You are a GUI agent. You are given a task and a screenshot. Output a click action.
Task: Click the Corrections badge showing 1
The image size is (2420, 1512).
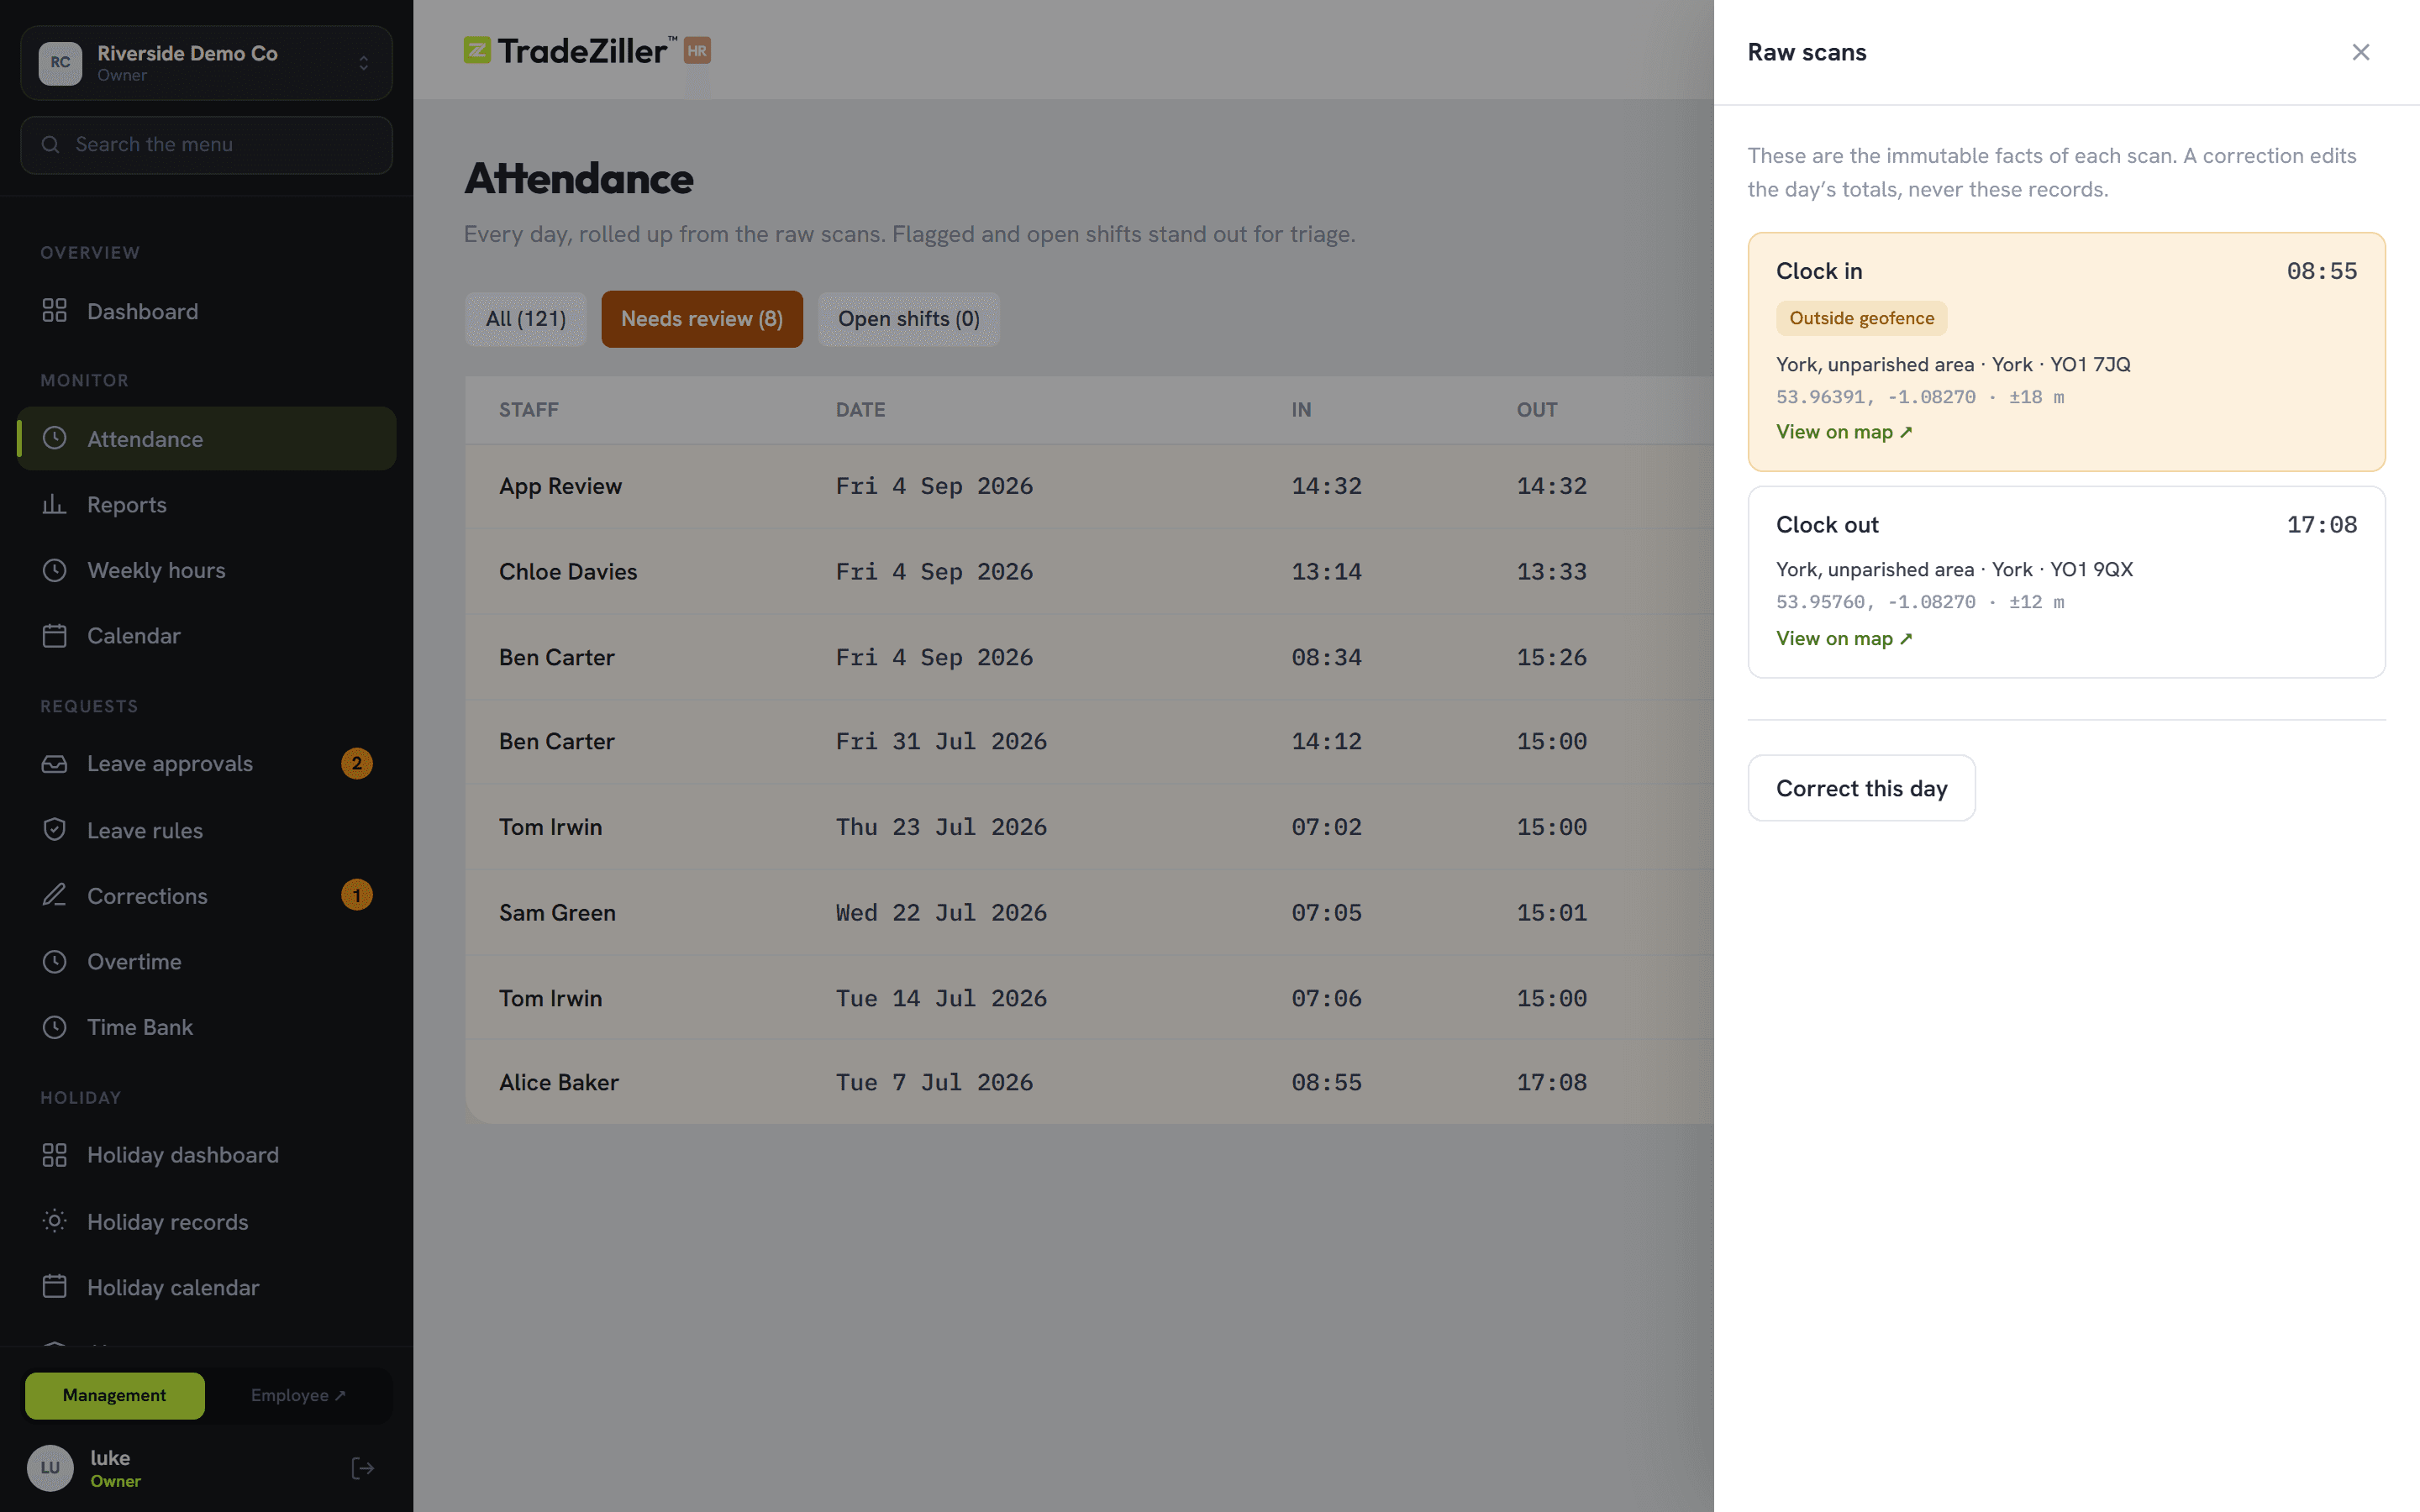[357, 895]
